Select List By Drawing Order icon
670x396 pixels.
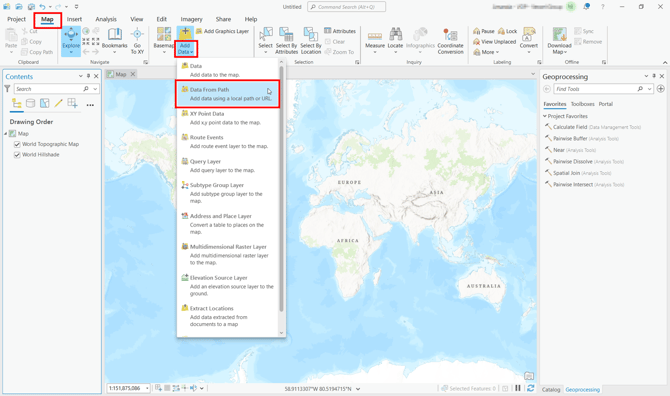[17, 103]
